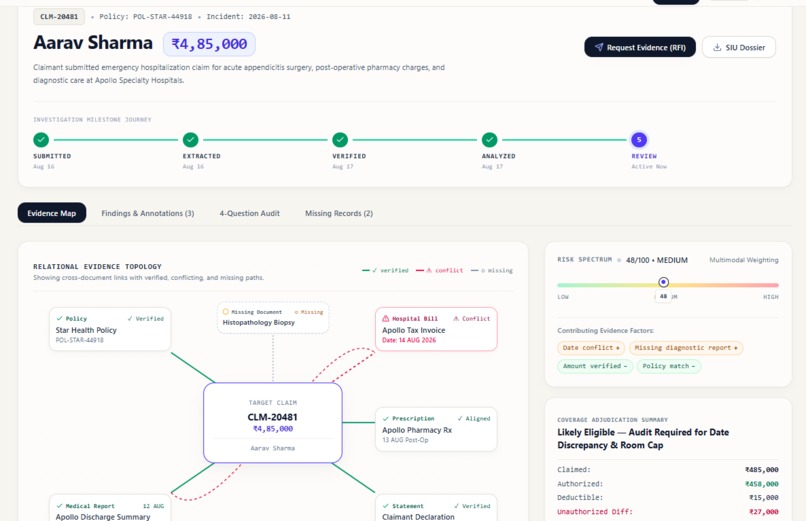
Task: Open the Histopathology Biopsy missing document node
Action: coord(273,318)
